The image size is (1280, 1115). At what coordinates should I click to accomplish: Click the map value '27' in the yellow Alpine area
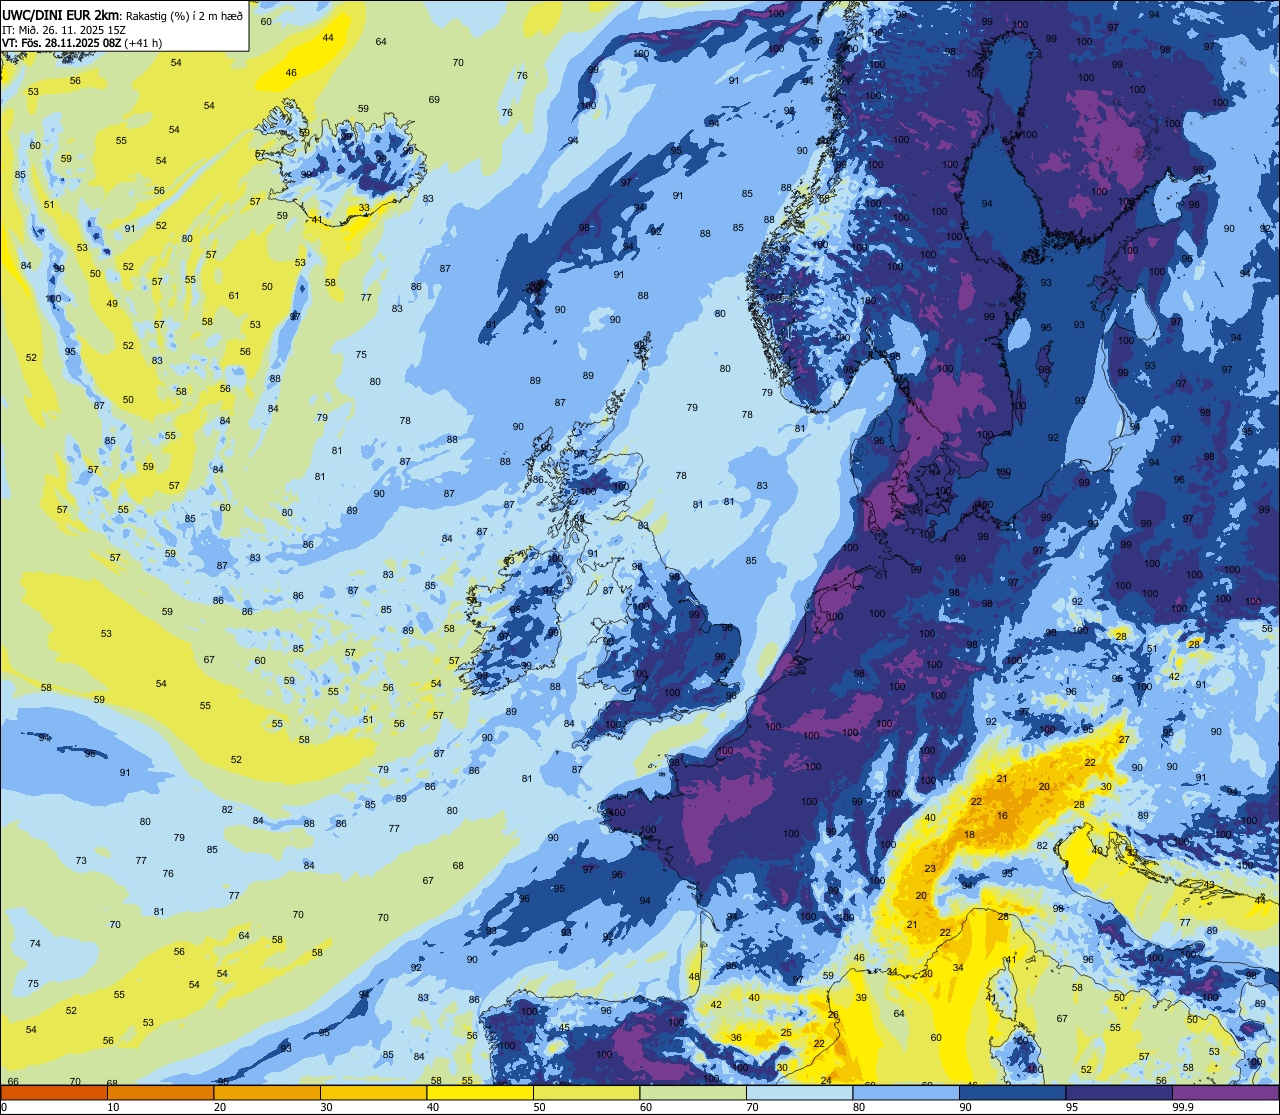pos(1124,740)
